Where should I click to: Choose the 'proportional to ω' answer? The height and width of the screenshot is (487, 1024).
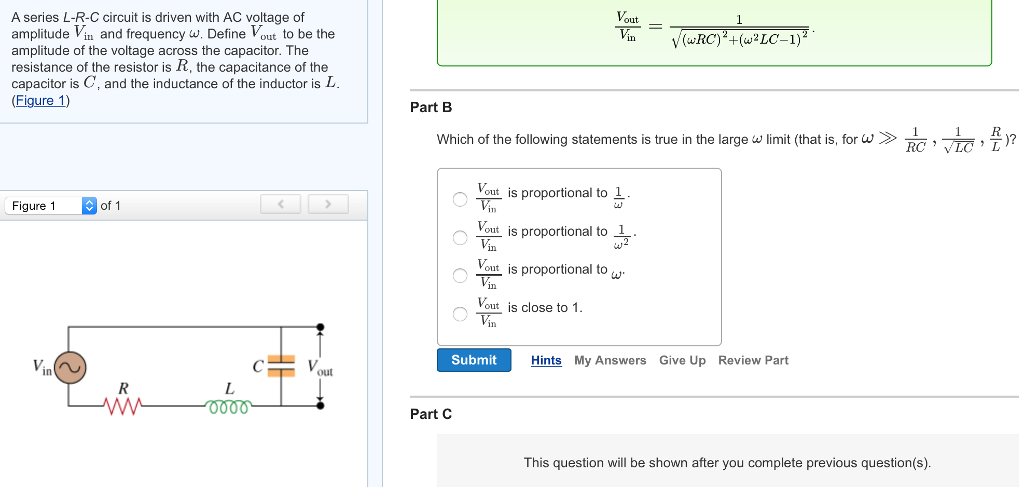[460, 275]
